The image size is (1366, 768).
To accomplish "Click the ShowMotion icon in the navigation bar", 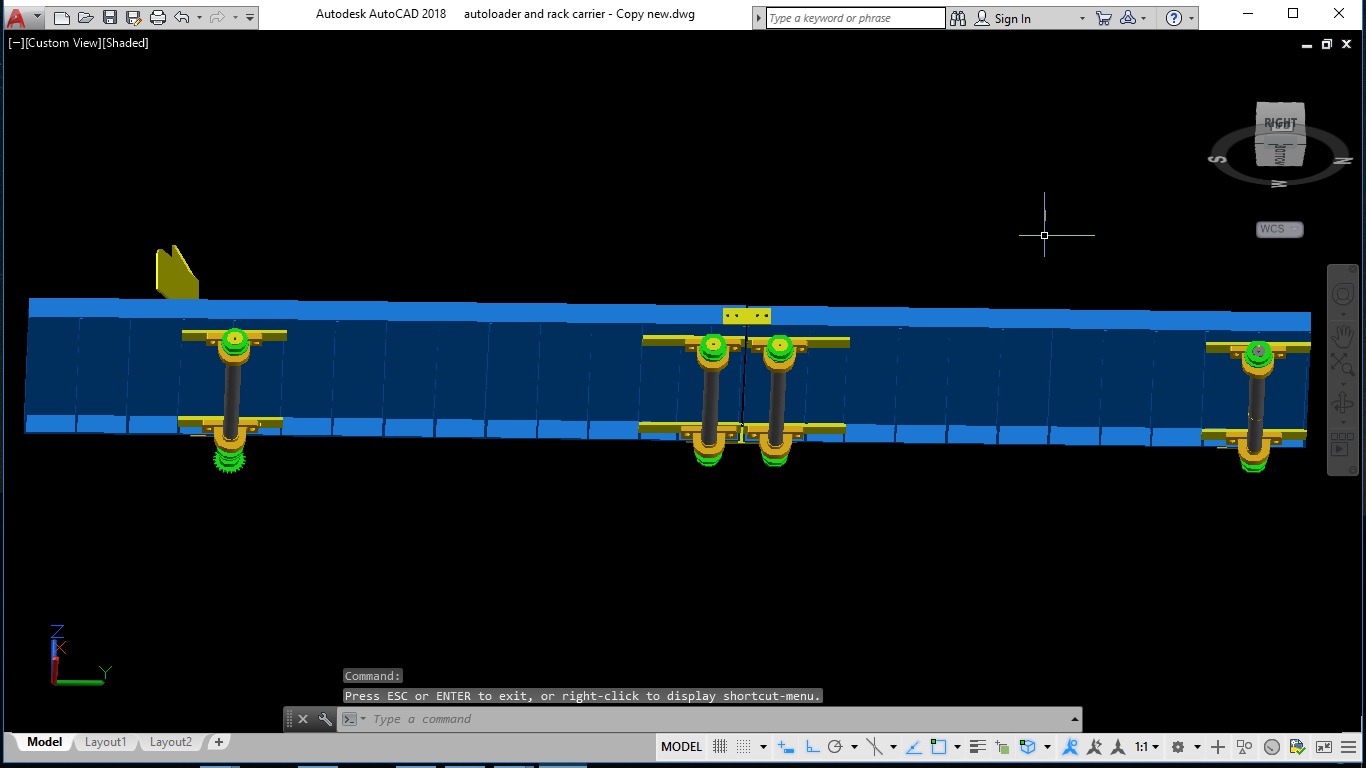I will point(1342,443).
